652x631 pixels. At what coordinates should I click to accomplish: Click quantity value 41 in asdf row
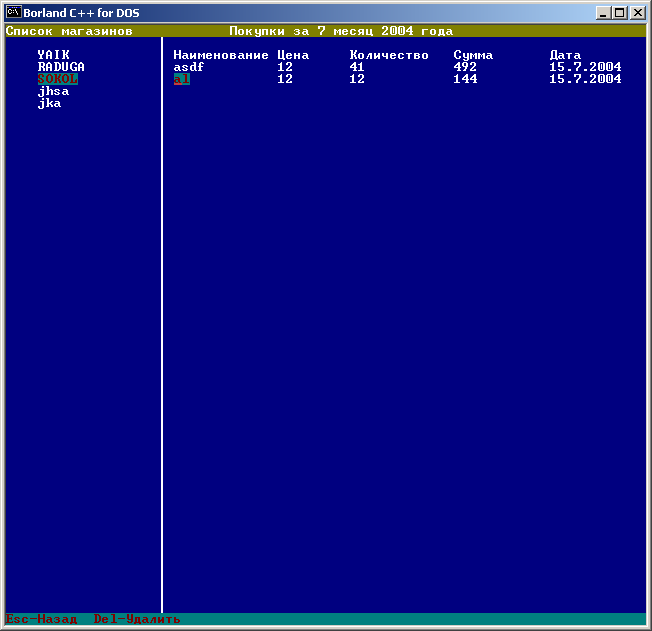point(357,67)
